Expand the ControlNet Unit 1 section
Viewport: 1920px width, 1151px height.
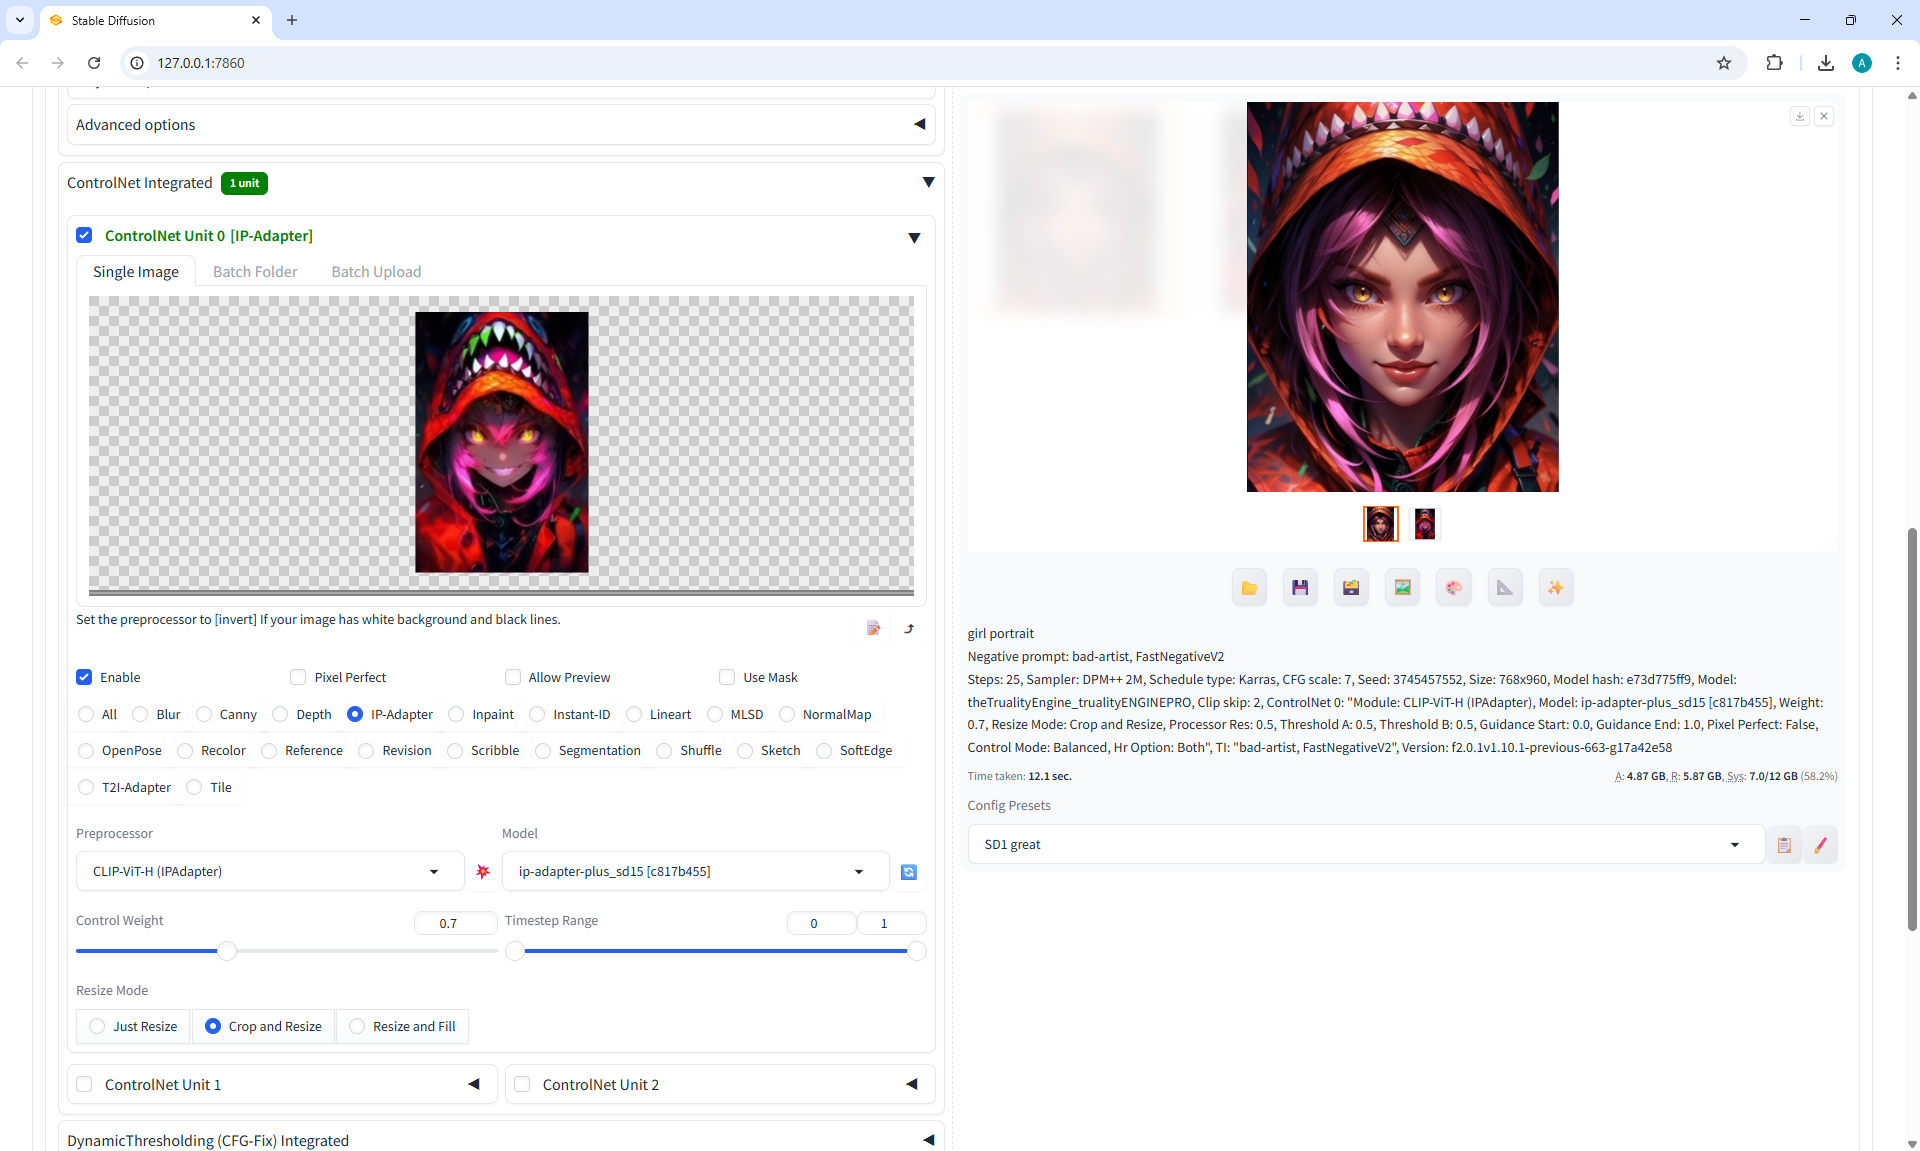tap(474, 1084)
